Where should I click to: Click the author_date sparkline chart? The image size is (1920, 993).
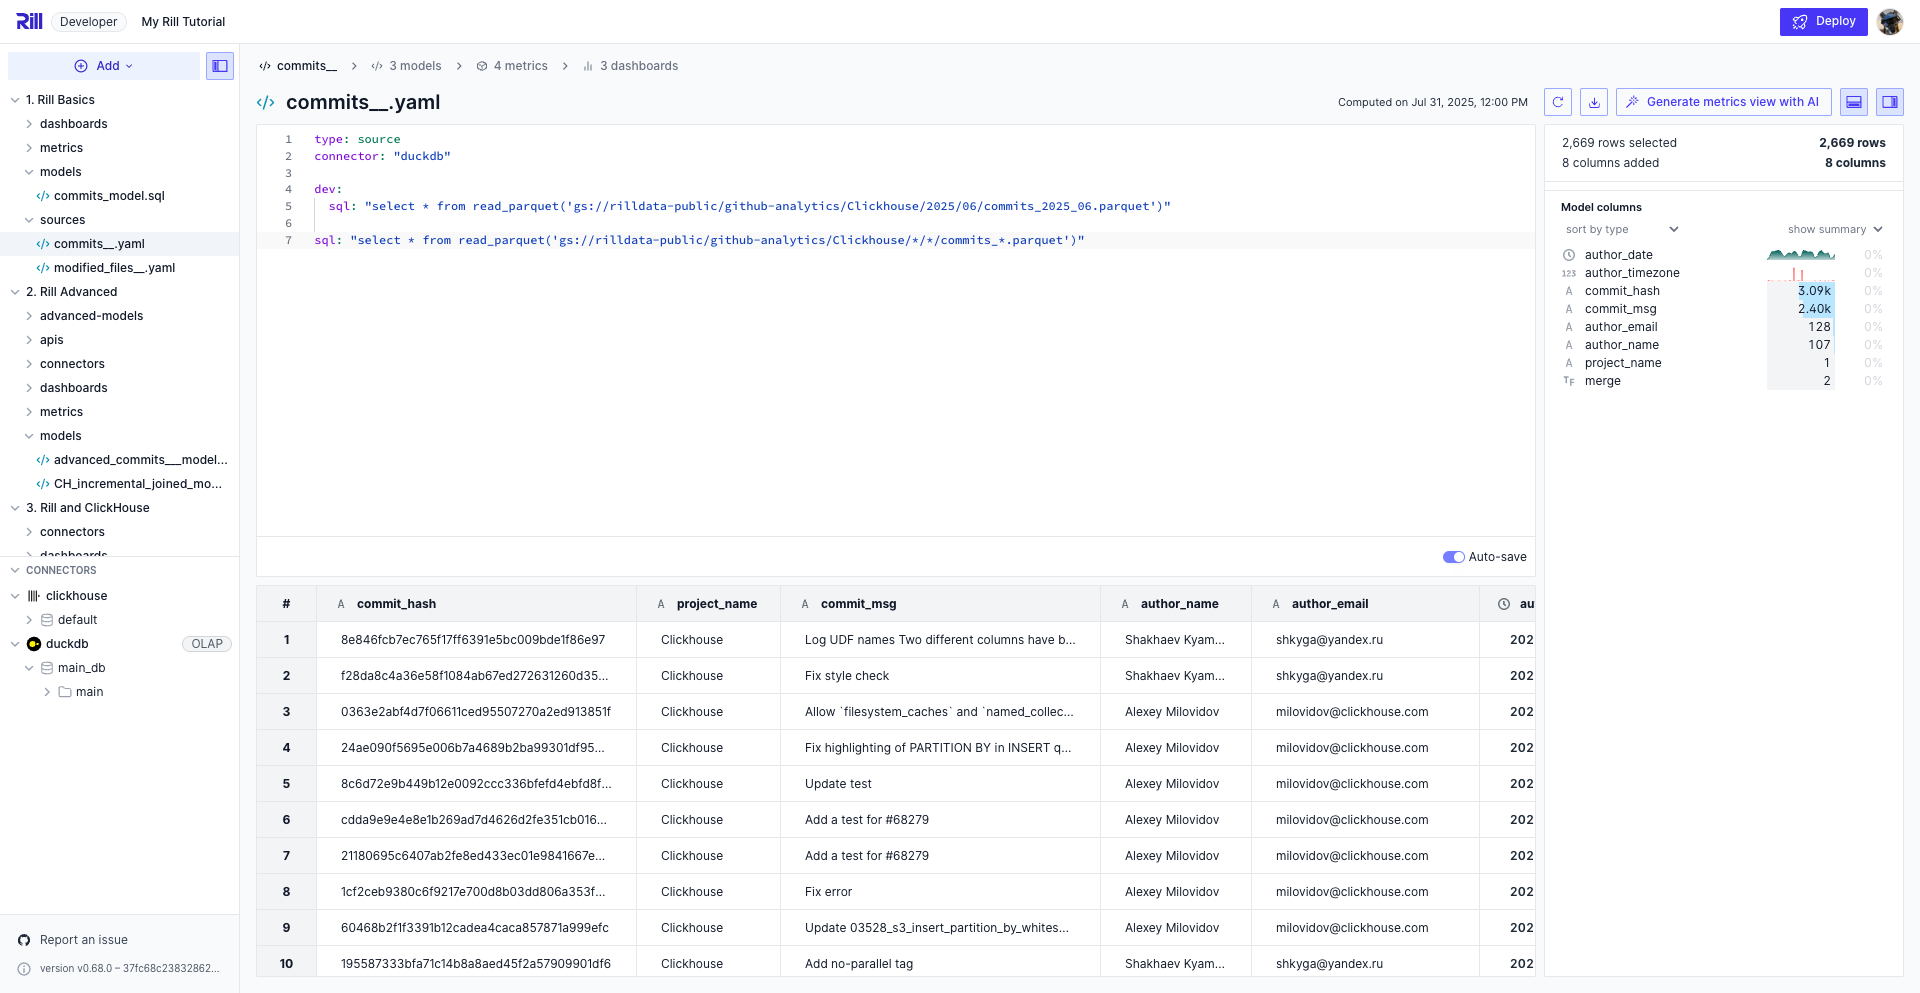1800,254
